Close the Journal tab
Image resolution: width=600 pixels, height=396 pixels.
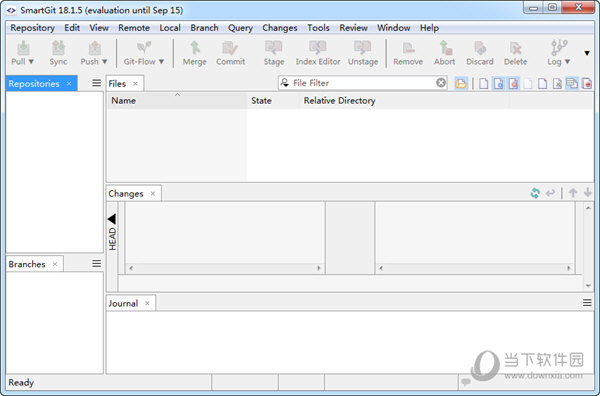(147, 303)
